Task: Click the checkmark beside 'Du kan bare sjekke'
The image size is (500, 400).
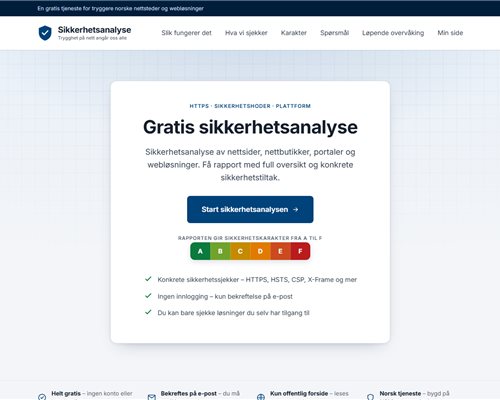Action: point(148,312)
